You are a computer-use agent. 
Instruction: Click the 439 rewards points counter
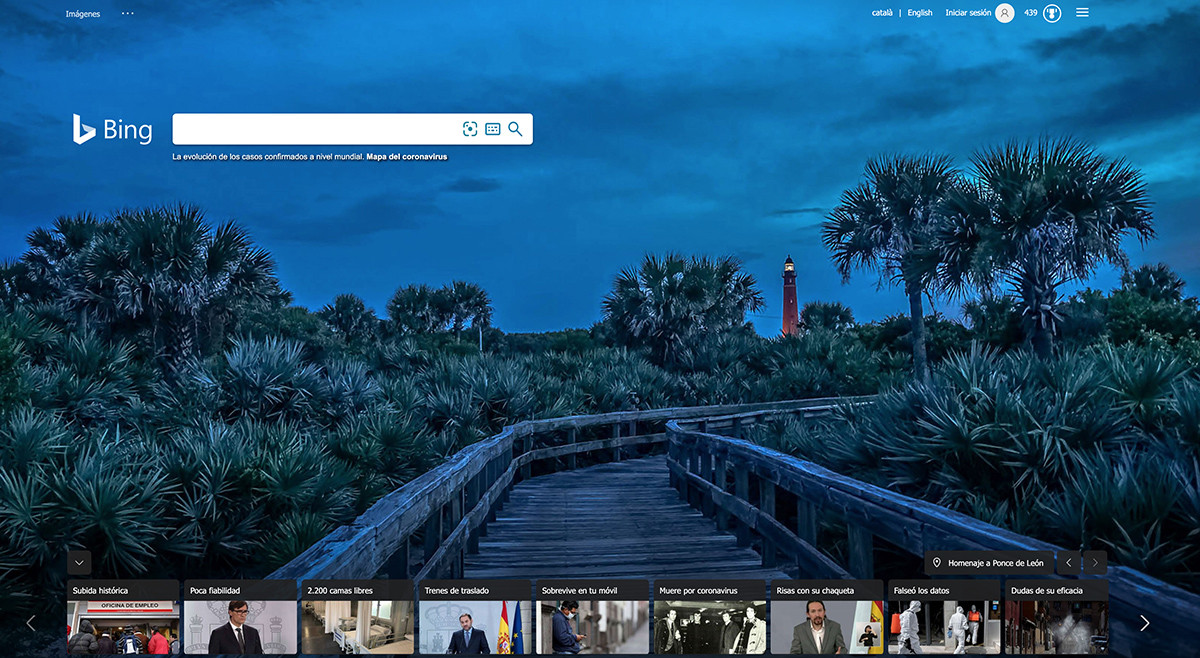1029,13
